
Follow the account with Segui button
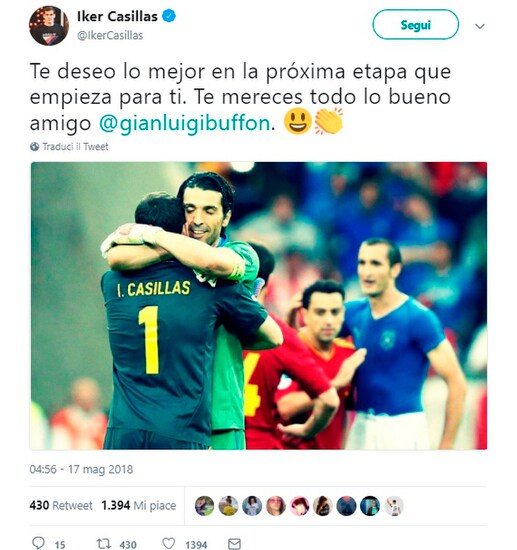point(416,25)
